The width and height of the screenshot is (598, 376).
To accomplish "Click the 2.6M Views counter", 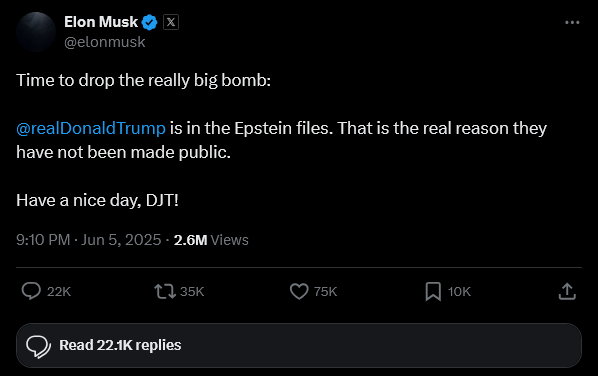I will coord(211,240).
